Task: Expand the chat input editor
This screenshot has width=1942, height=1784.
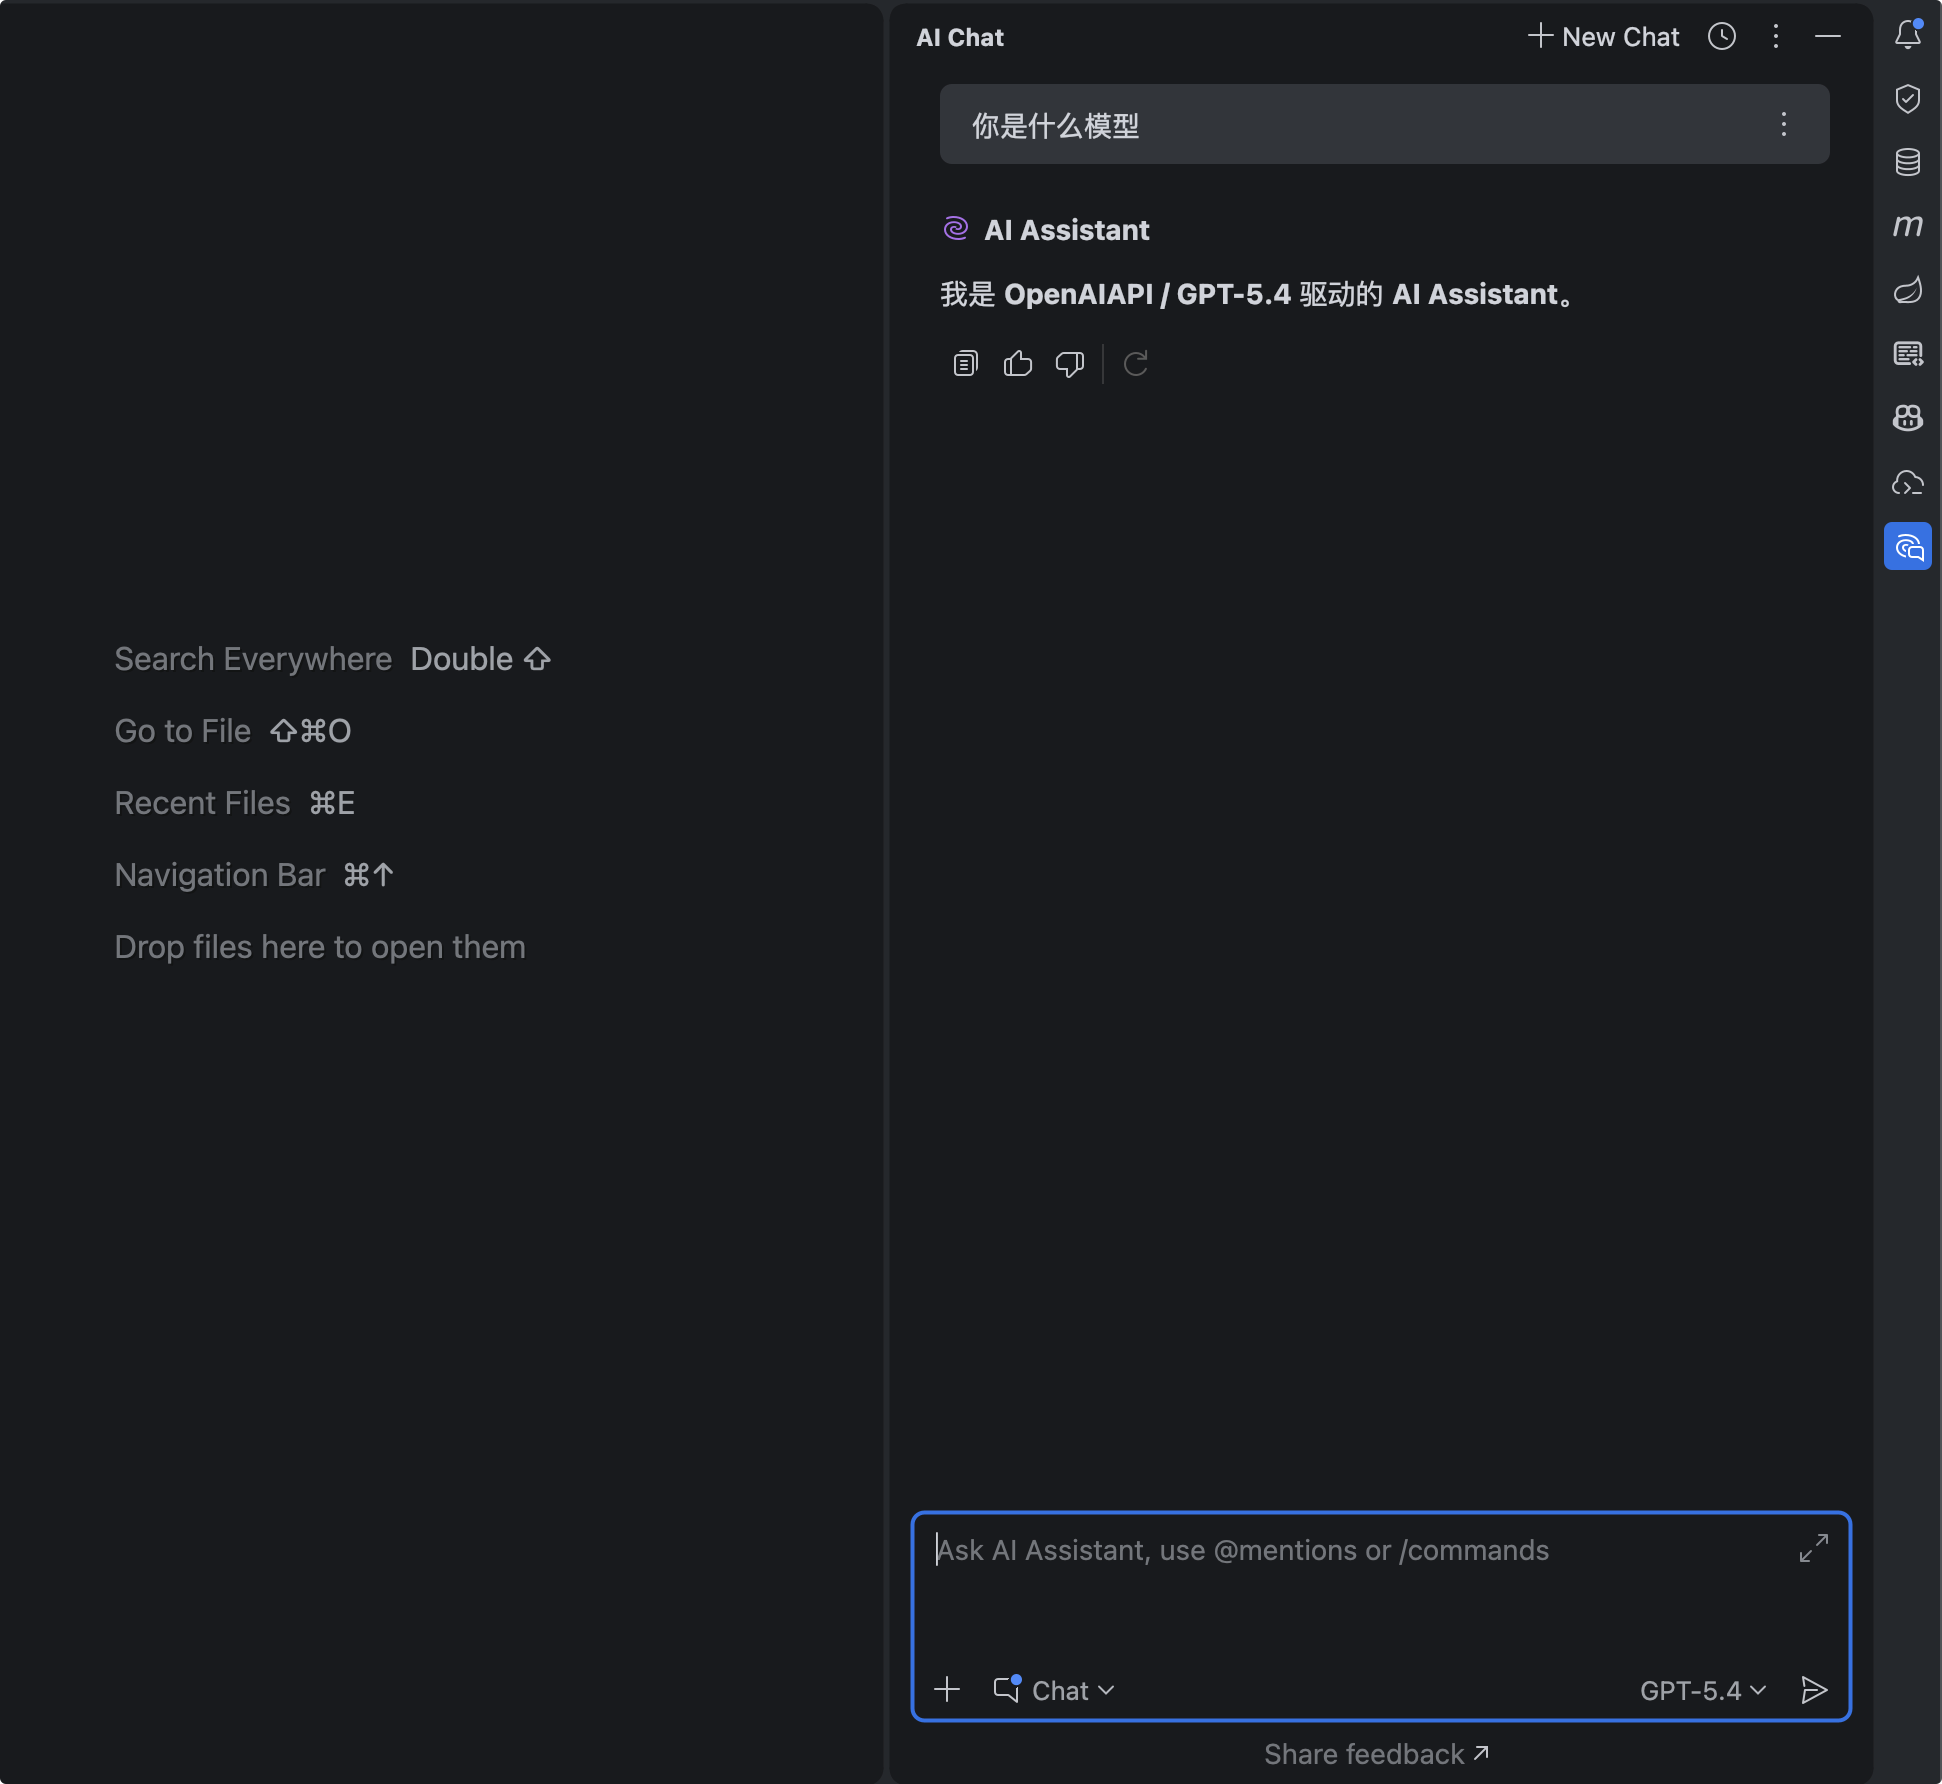Action: pos(1813,1548)
